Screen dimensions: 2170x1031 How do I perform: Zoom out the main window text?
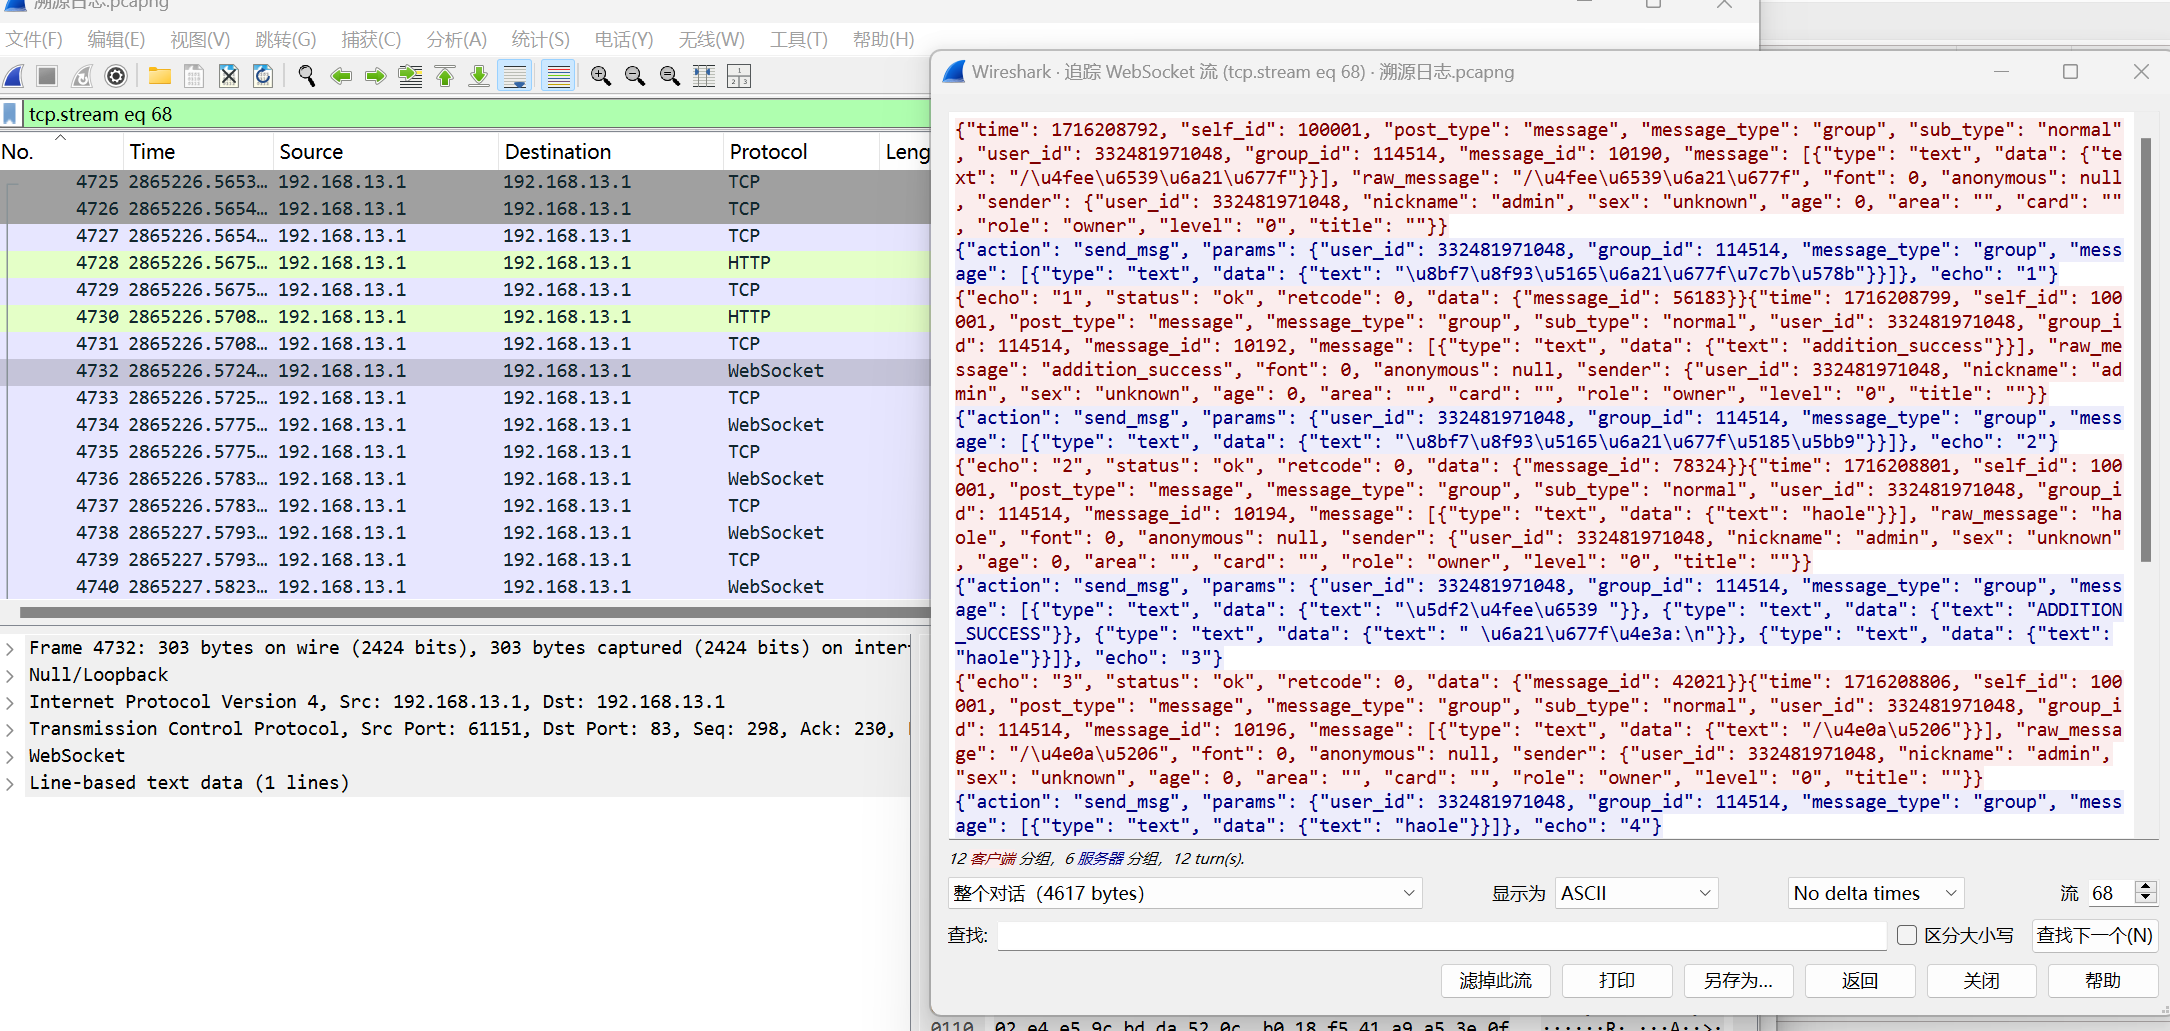click(635, 76)
